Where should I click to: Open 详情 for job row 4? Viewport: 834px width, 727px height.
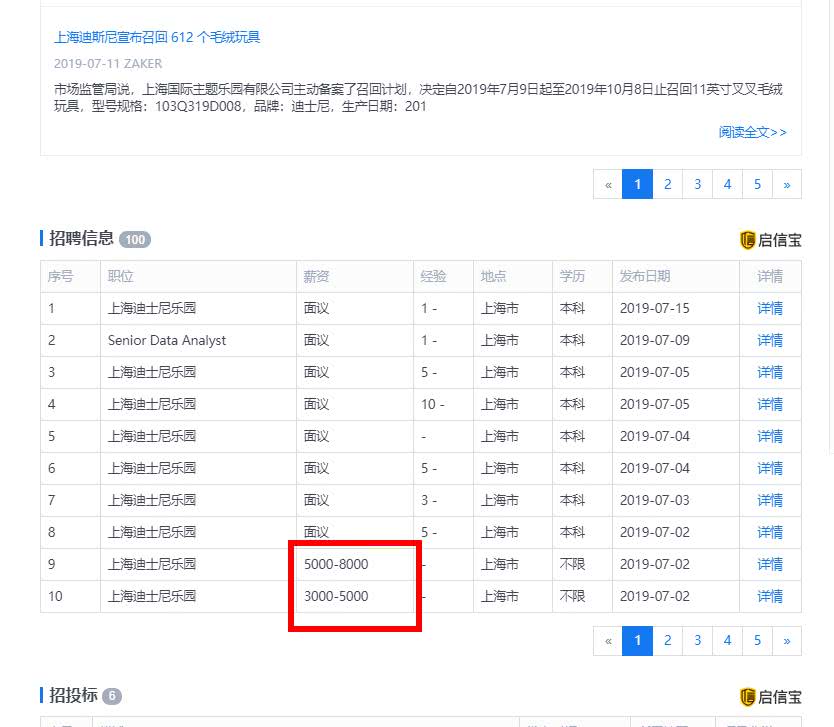click(x=770, y=404)
